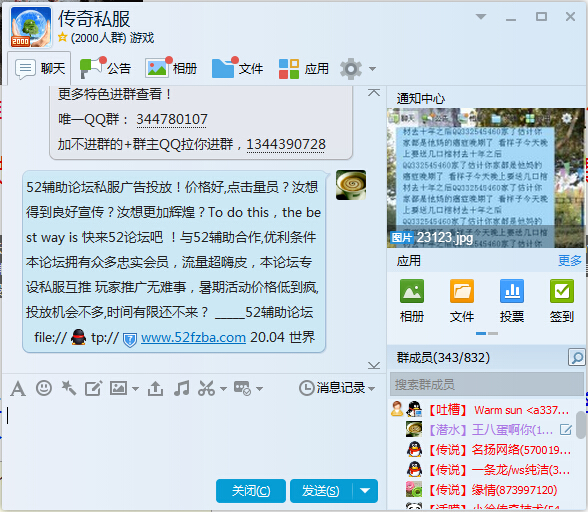
Task: Click the QQ penguin emoticon in message
Action: (x=78, y=337)
